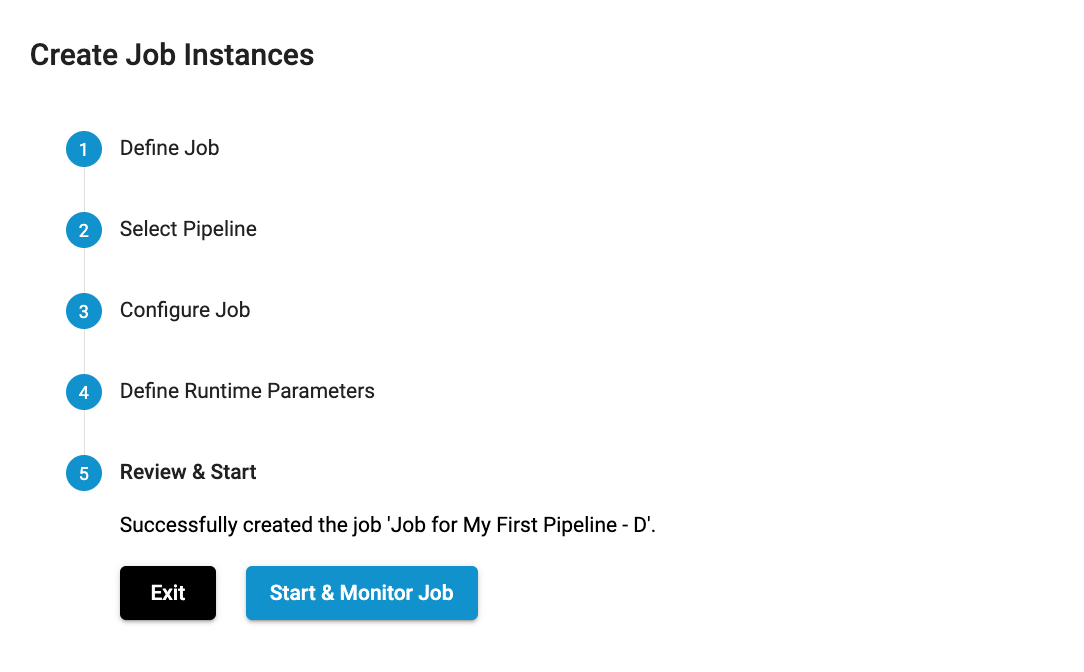Go to the Configure Job step
Screen dimensions: 1084x672
[185, 310]
